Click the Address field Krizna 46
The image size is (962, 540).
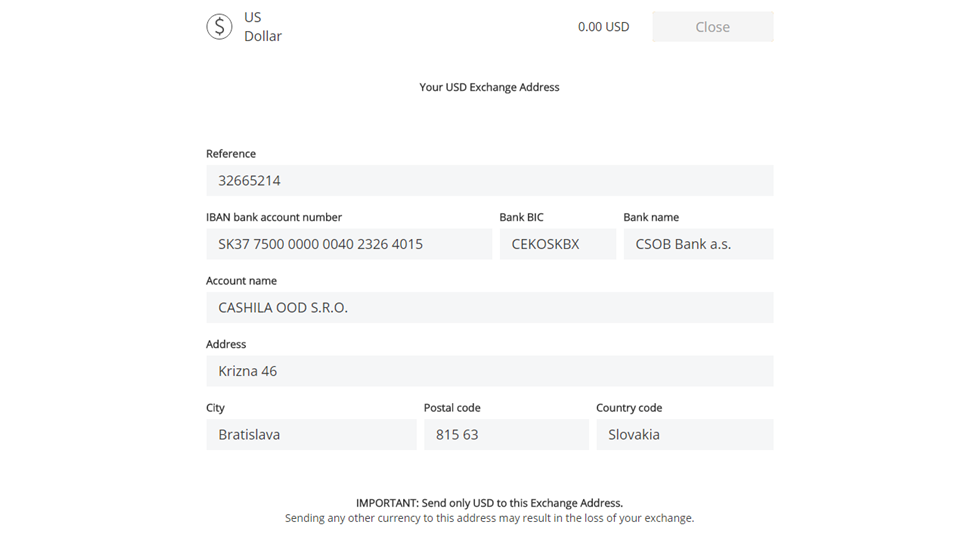pyautogui.click(x=490, y=371)
